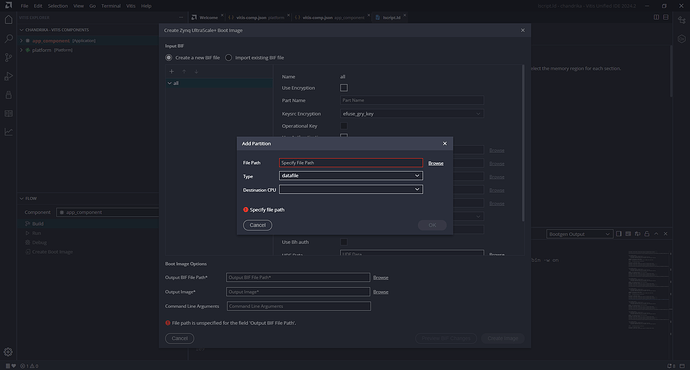690x370 pixels.
Task: Open the Type datafile dropdown
Action: click(351, 176)
